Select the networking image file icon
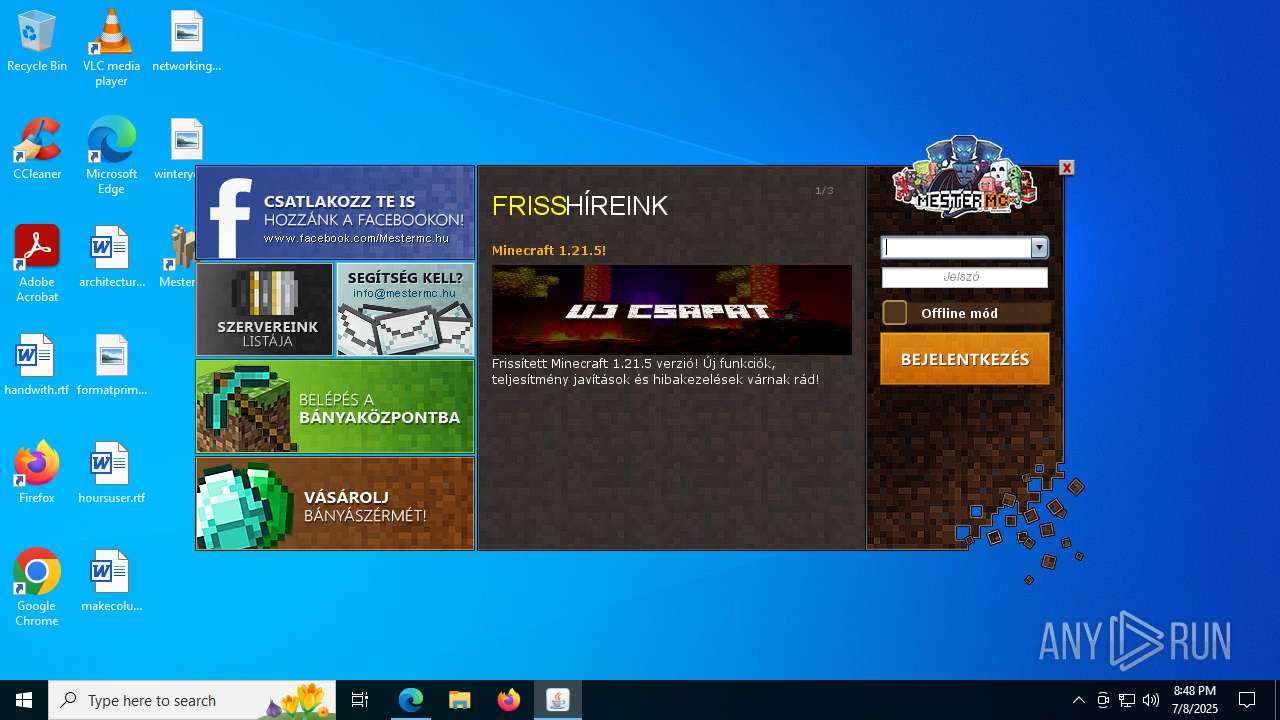Screen dimensions: 1280x720 point(187,42)
